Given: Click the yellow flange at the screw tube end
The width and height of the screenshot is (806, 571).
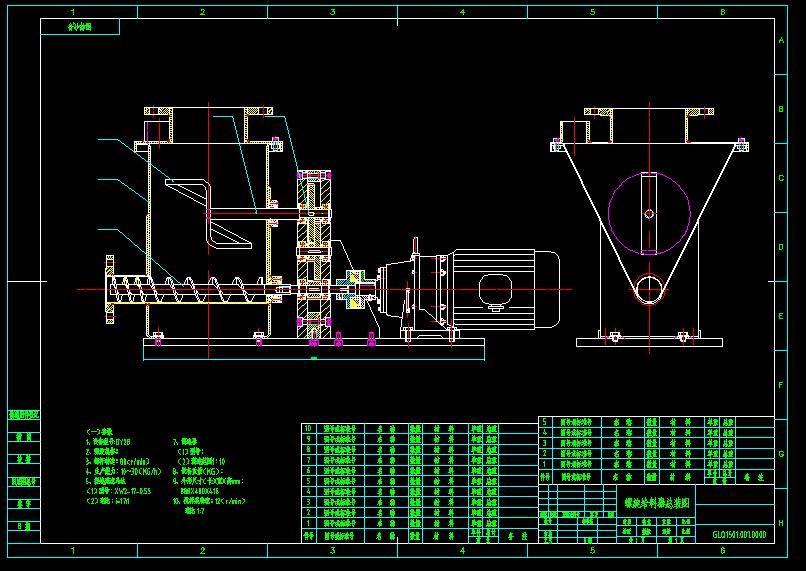Looking at the screenshot, I should pos(109,290).
